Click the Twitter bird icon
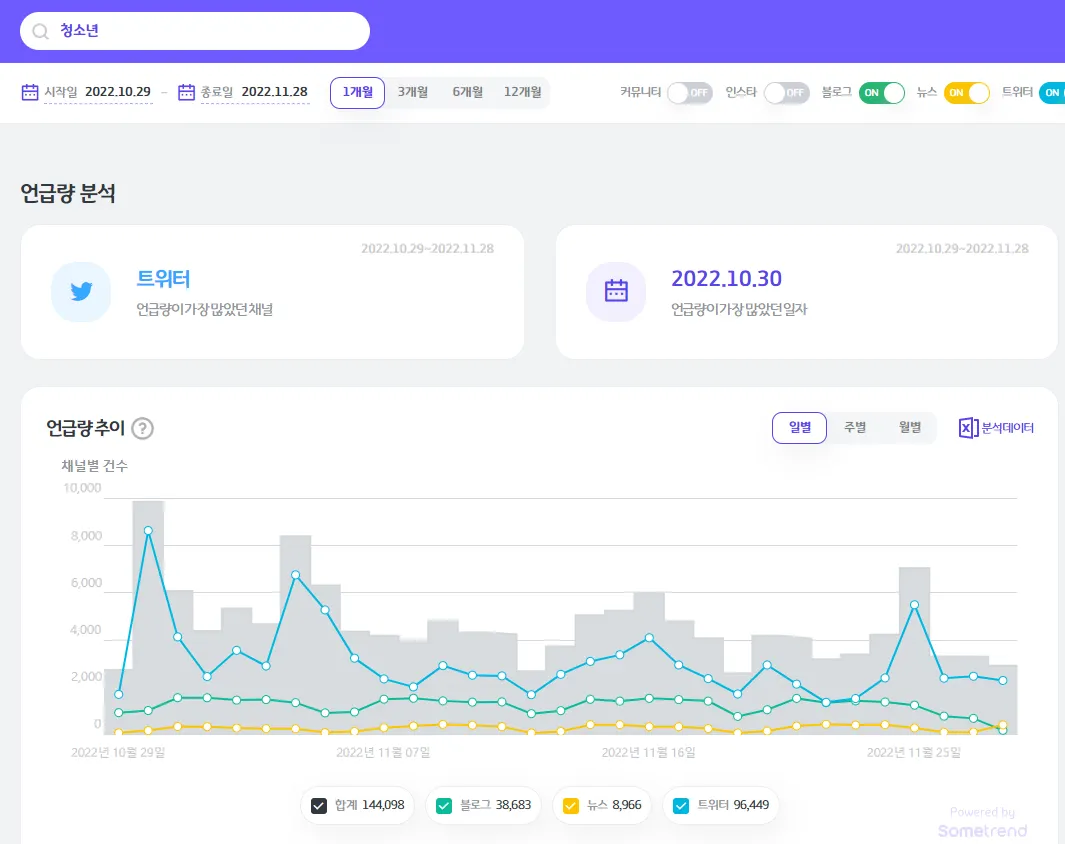1065x844 pixels. (81, 292)
